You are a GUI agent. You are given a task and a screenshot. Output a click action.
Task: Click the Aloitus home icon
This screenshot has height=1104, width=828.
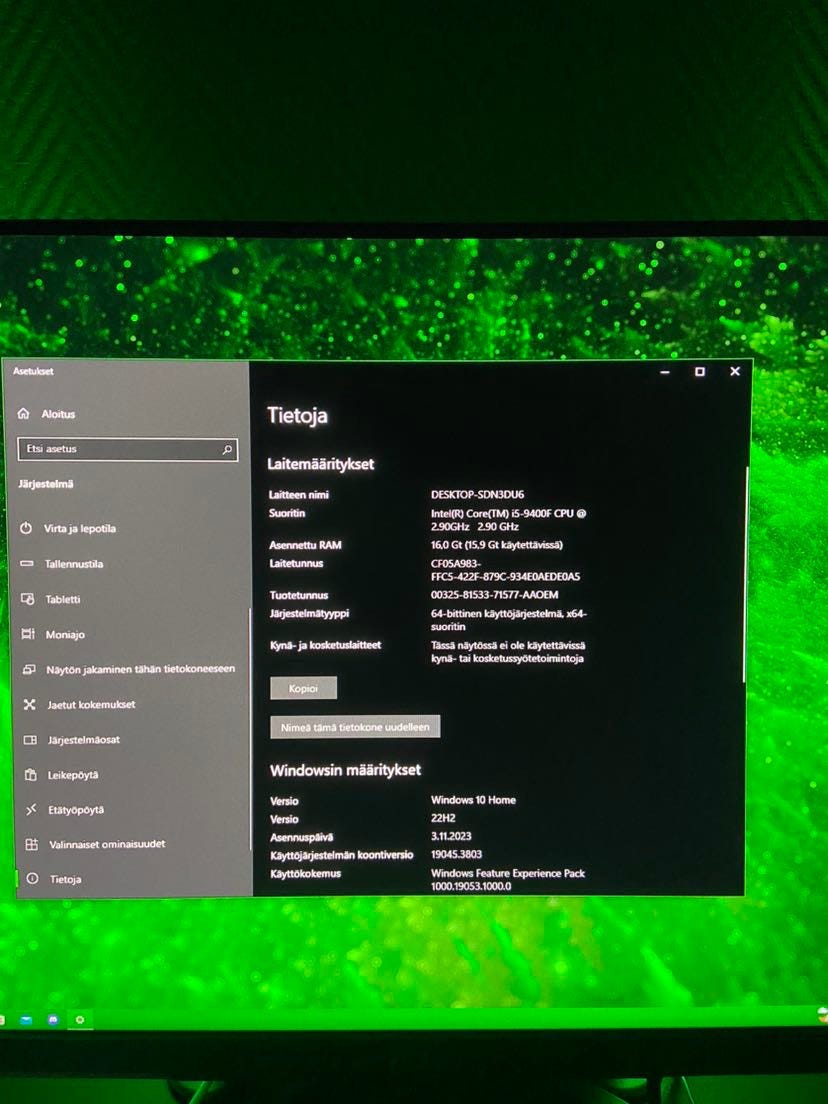coord(24,413)
